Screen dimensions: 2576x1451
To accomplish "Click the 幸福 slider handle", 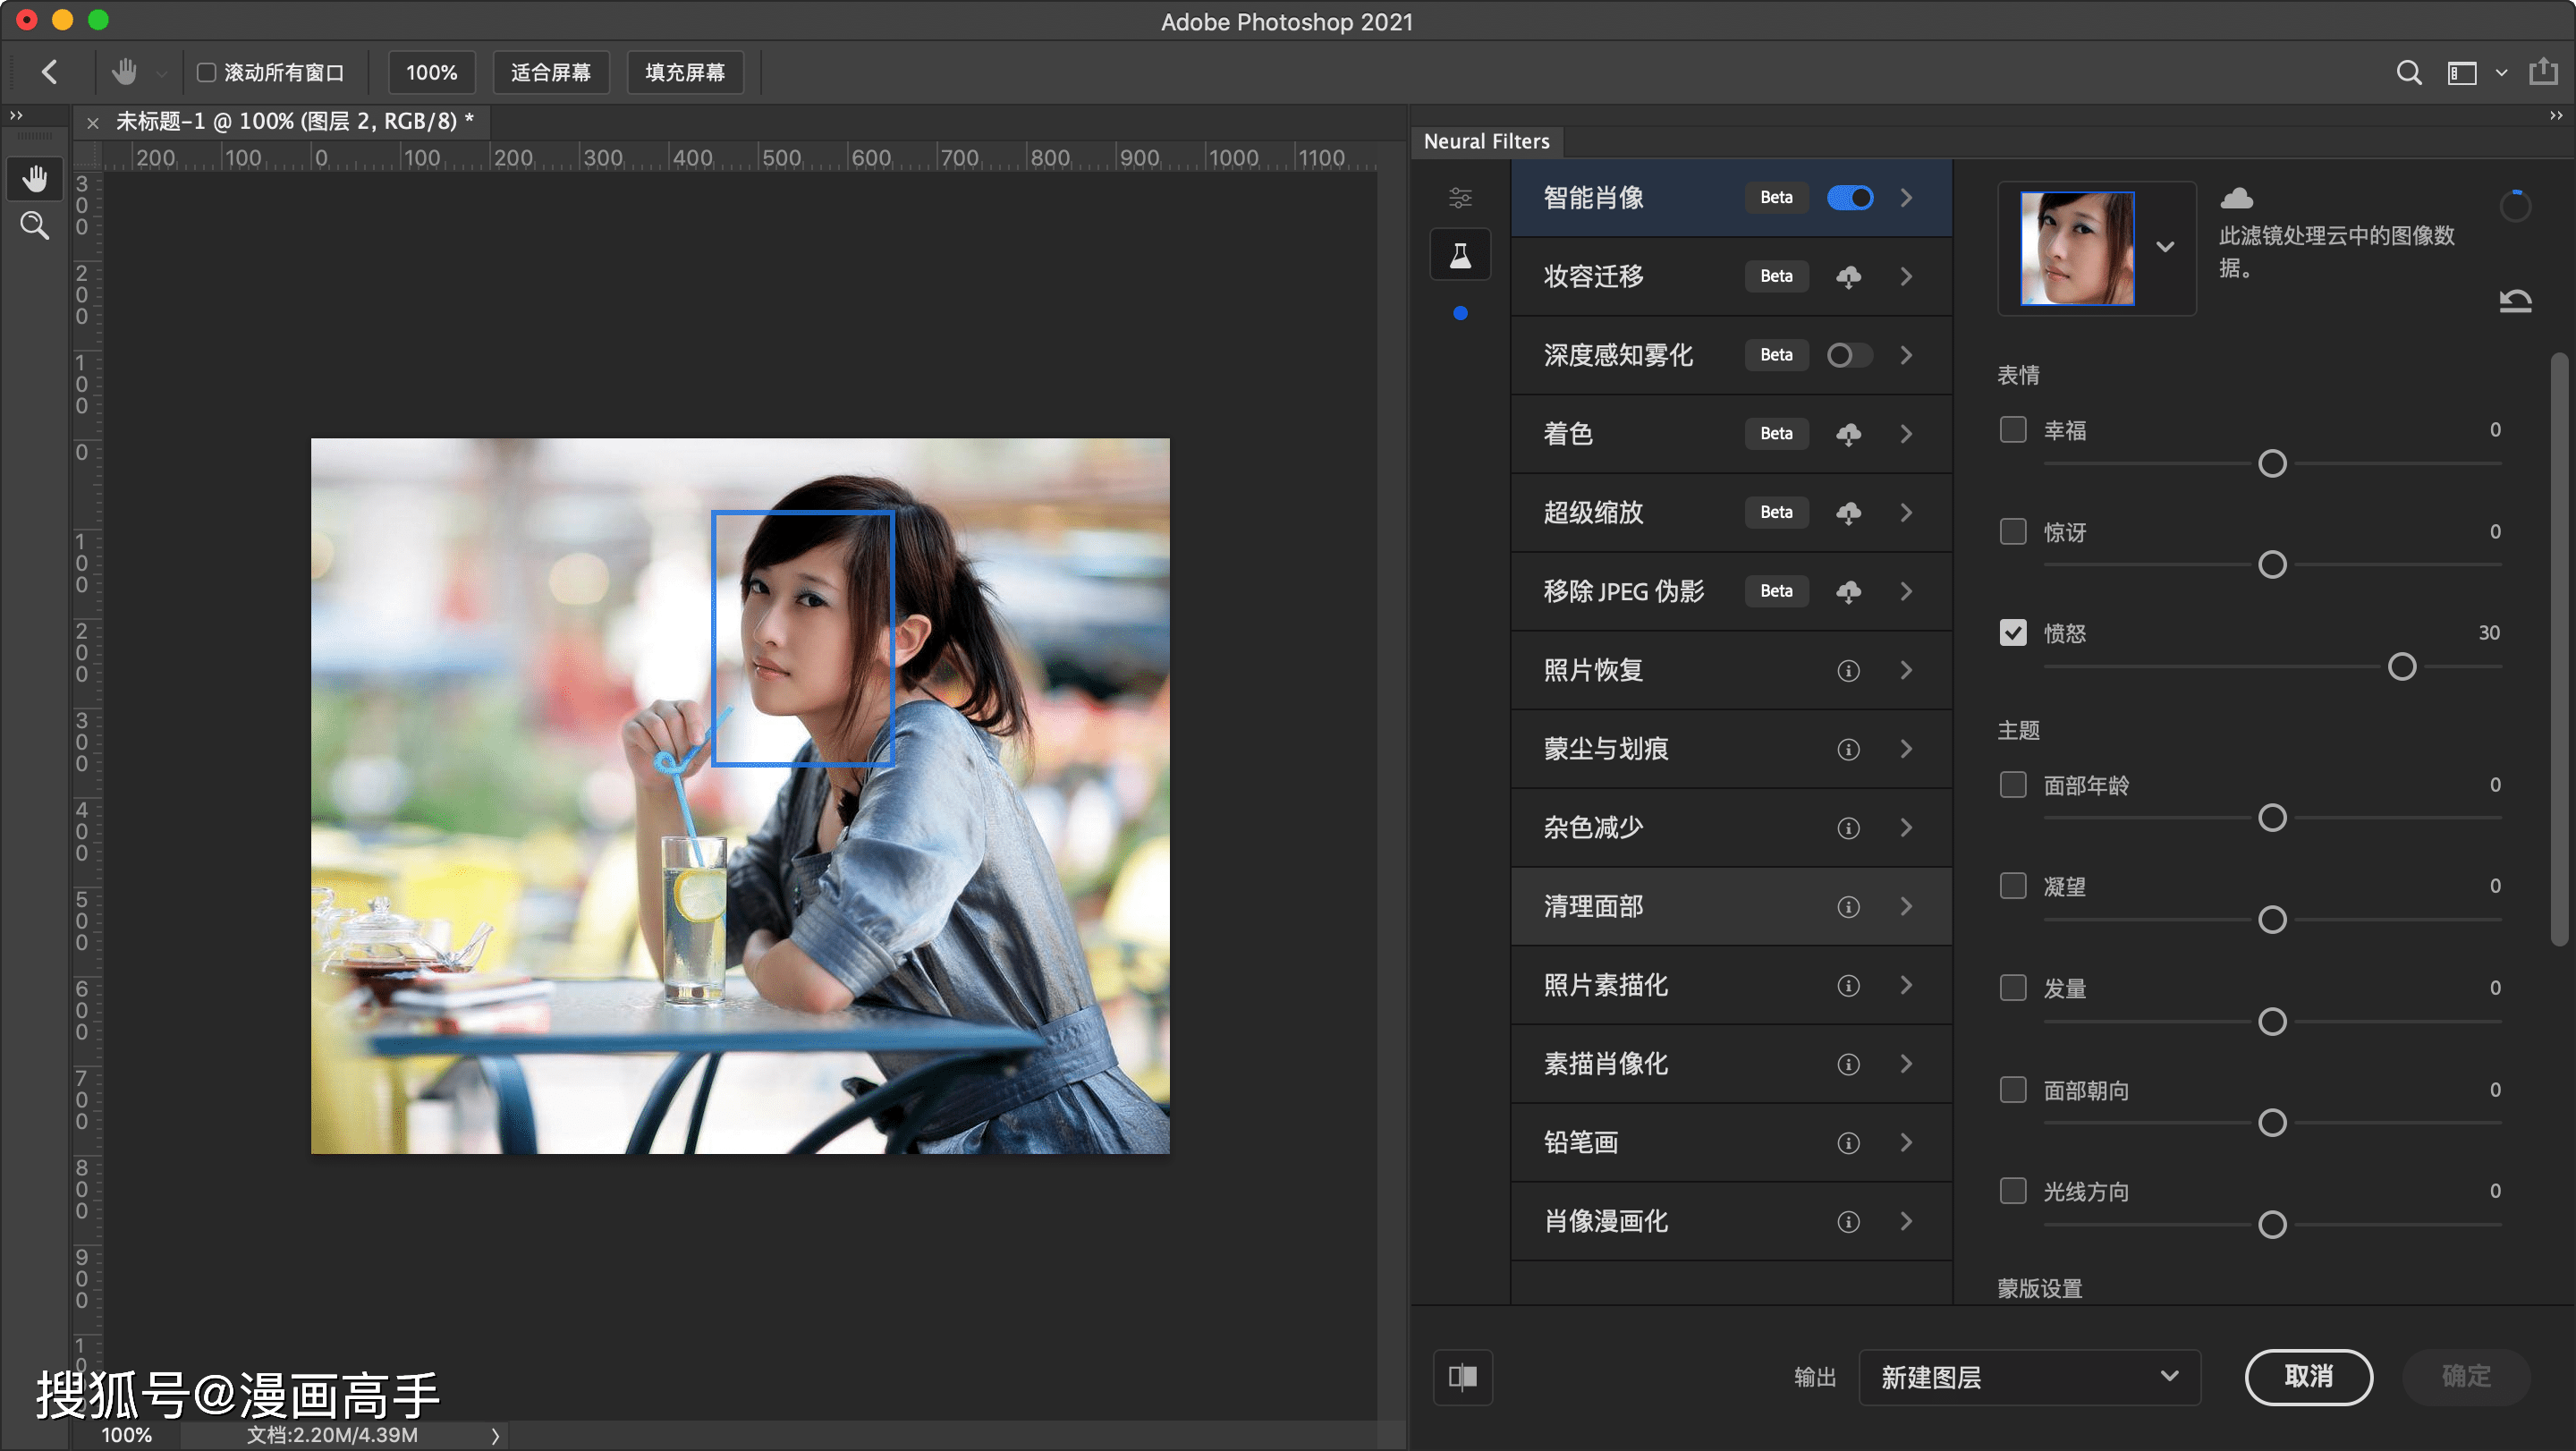I will [x=2272, y=463].
